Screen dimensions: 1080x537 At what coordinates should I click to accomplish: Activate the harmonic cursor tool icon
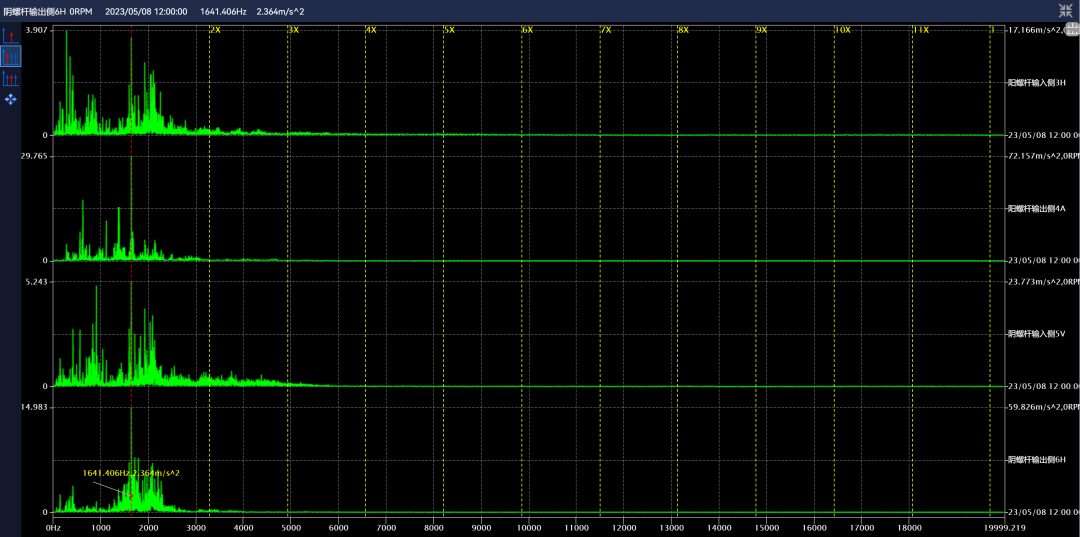pos(10,57)
